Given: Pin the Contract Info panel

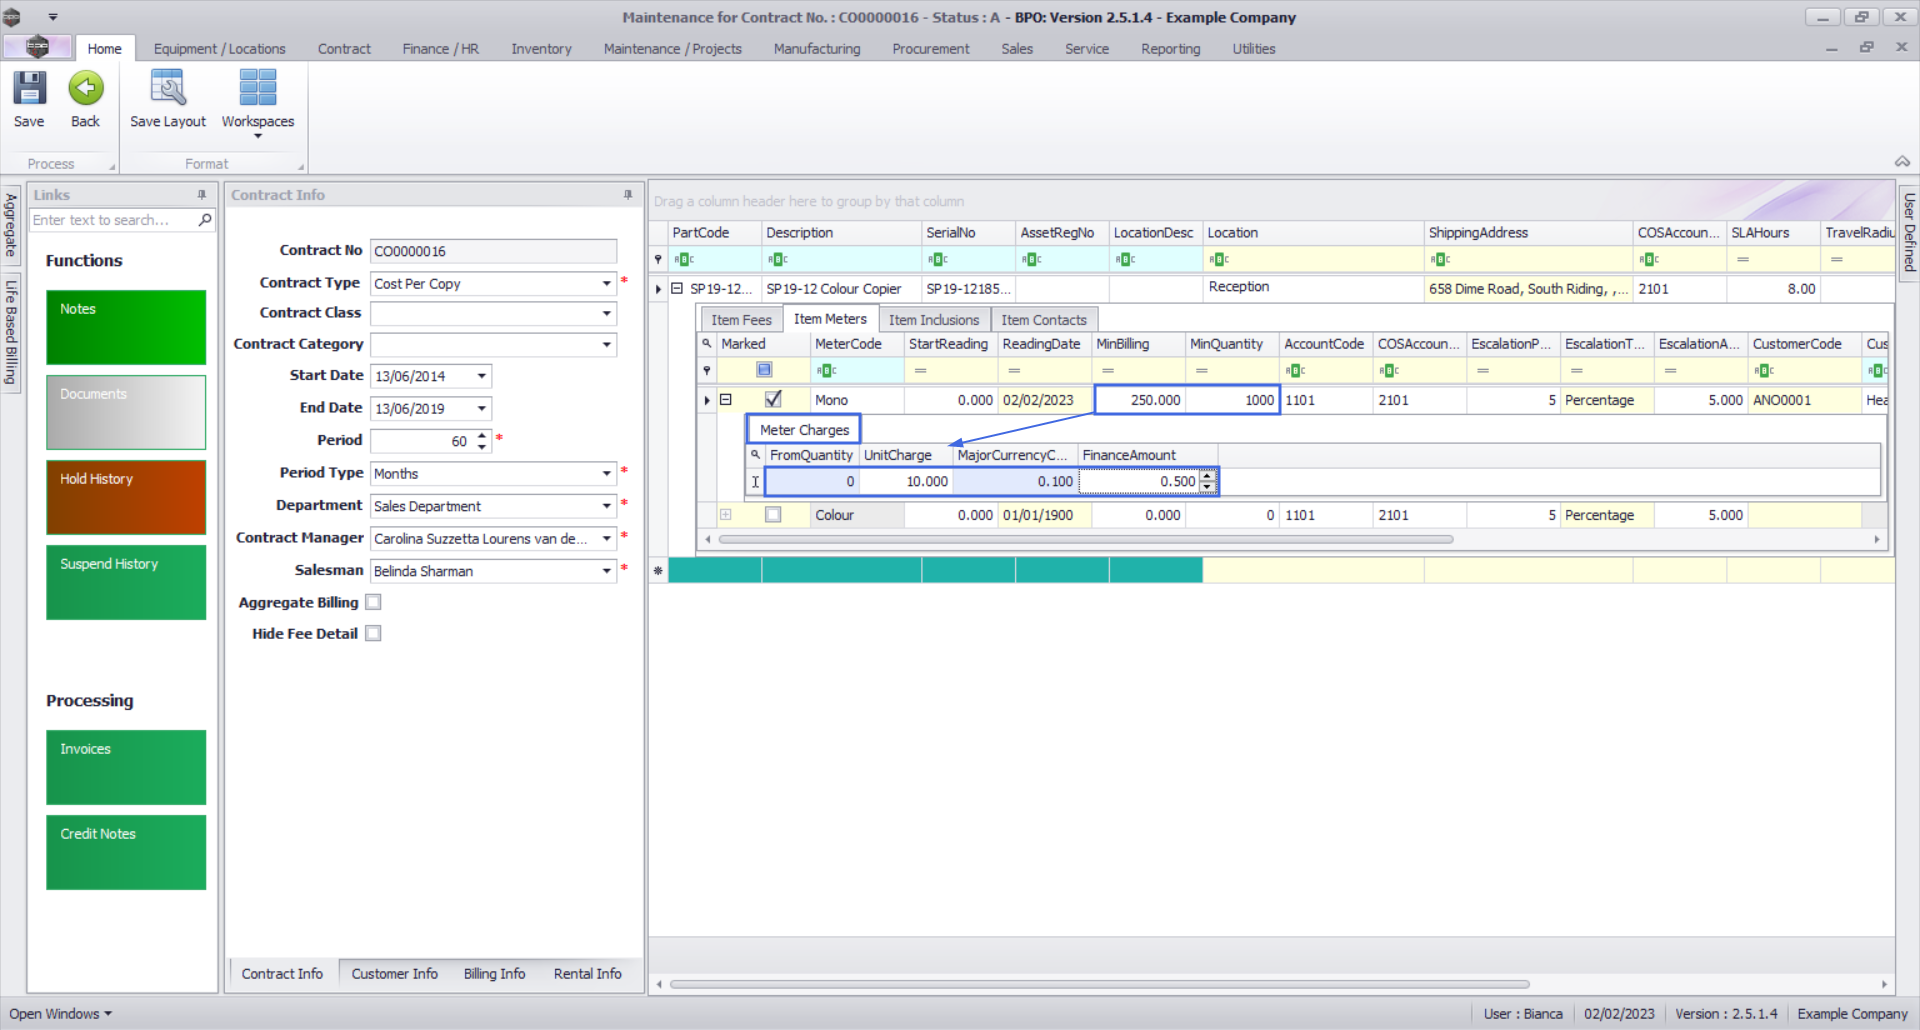Looking at the screenshot, I should tap(628, 195).
